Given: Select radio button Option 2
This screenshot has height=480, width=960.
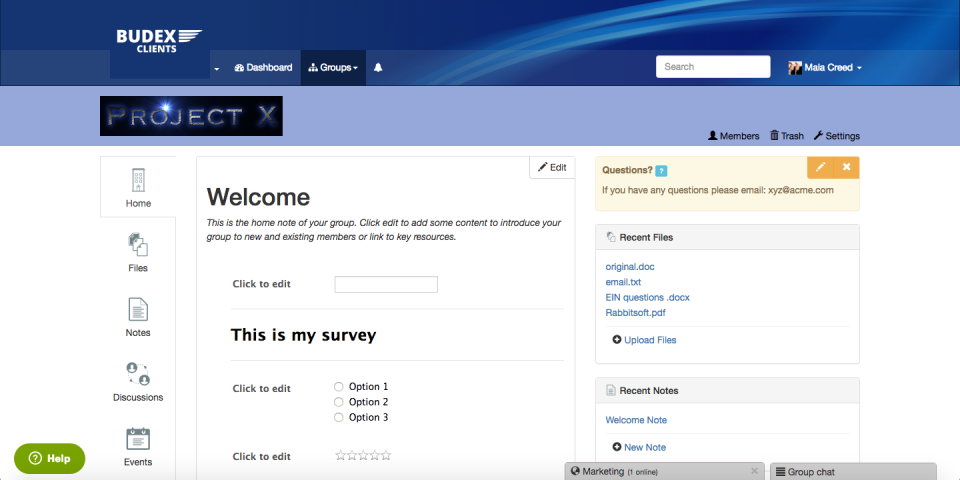Looking at the screenshot, I should point(339,402).
